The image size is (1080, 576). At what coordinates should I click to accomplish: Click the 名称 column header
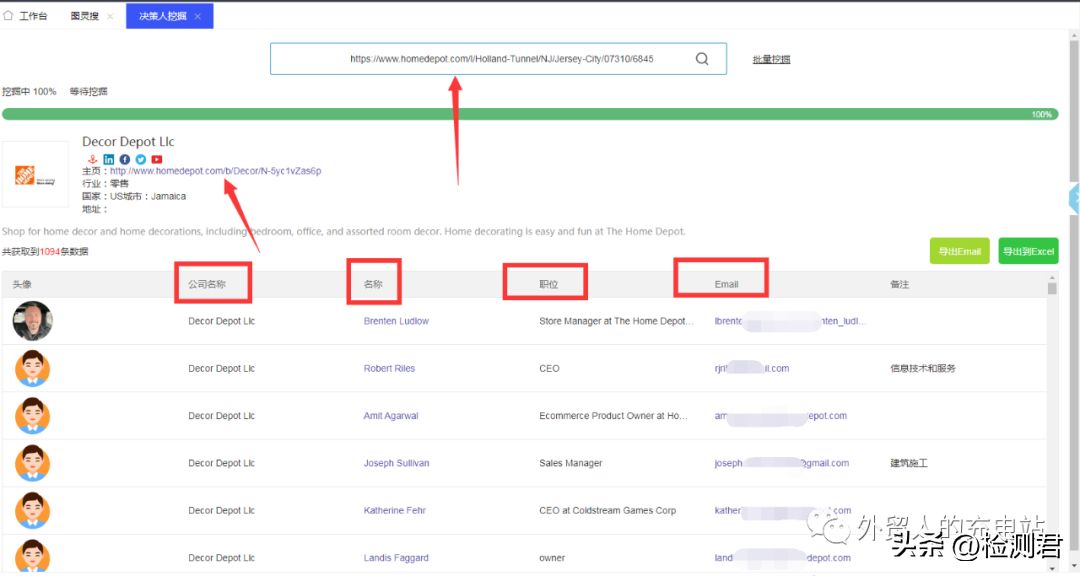[x=373, y=285]
